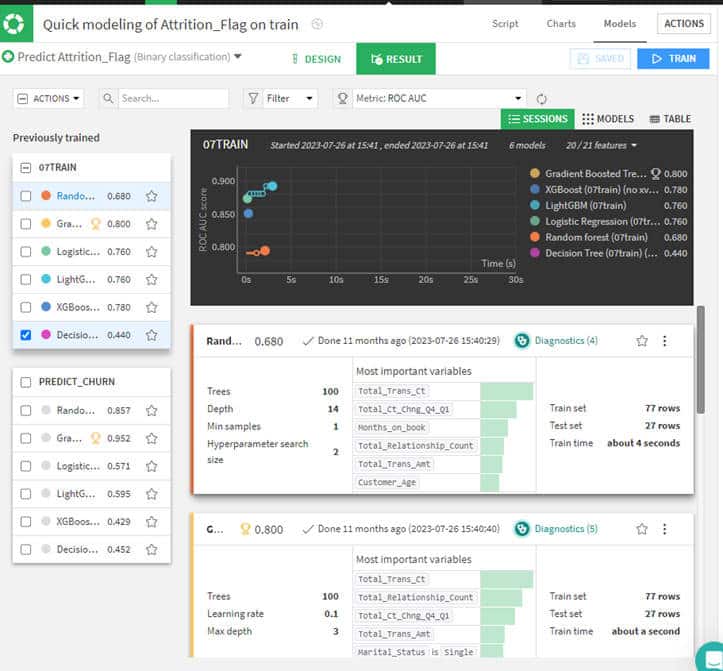
Task: Select the Total_Trans_Ct variable in Random forest card
Action: tap(392, 391)
